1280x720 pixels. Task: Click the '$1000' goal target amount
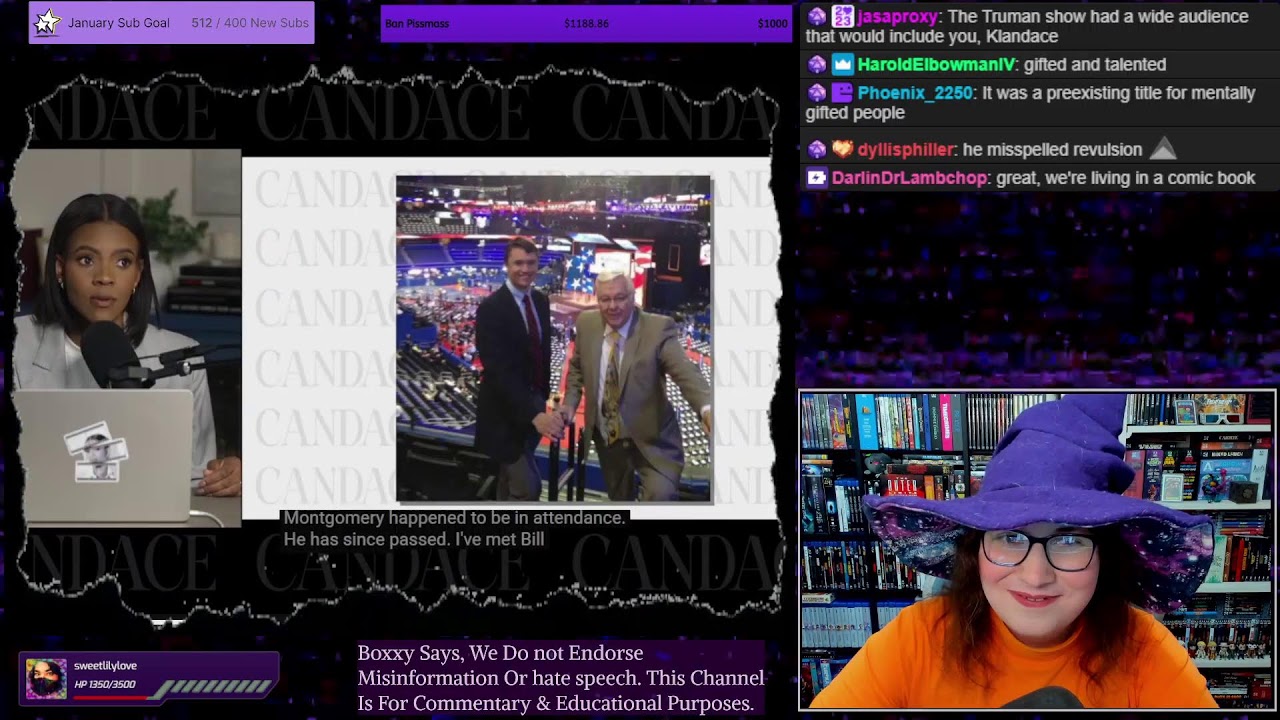pyautogui.click(x=772, y=24)
